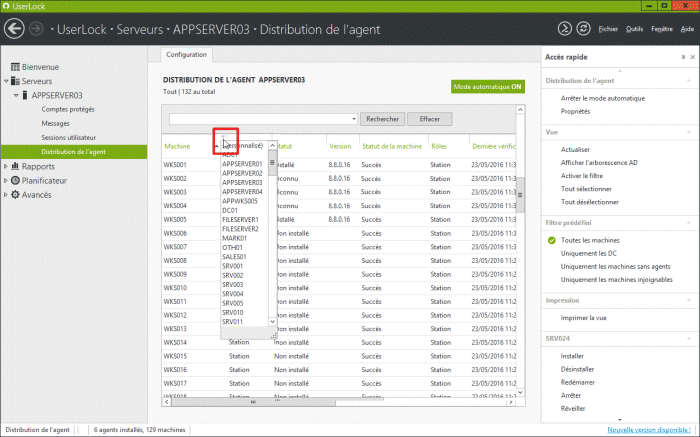Select Uniquement les machines injoignables
This screenshot has height=437, width=700.
(x=617, y=280)
